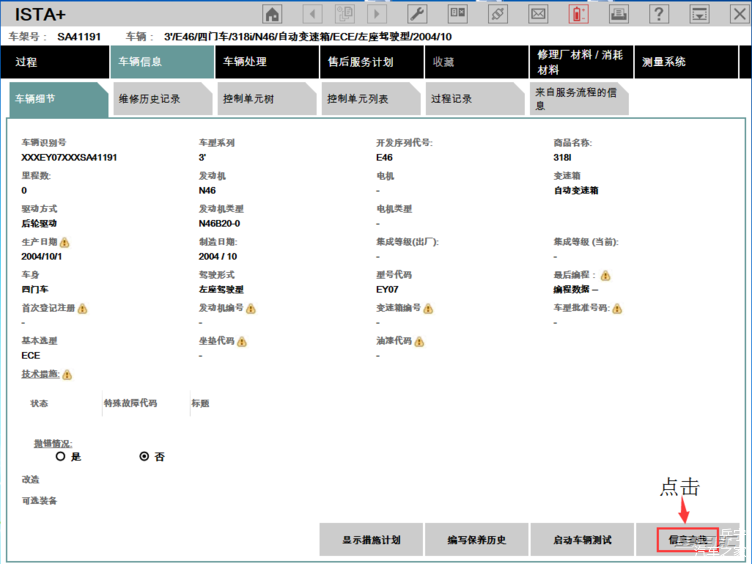Viewport: 752px width, 564px height.
Task: Open the 收藏 main menu
Action: (x=476, y=62)
